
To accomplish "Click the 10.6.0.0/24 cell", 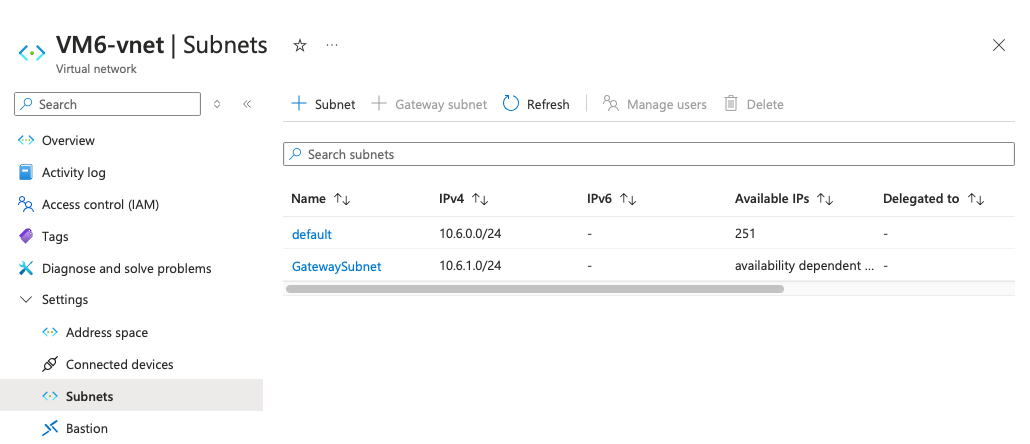I will tap(470, 234).
